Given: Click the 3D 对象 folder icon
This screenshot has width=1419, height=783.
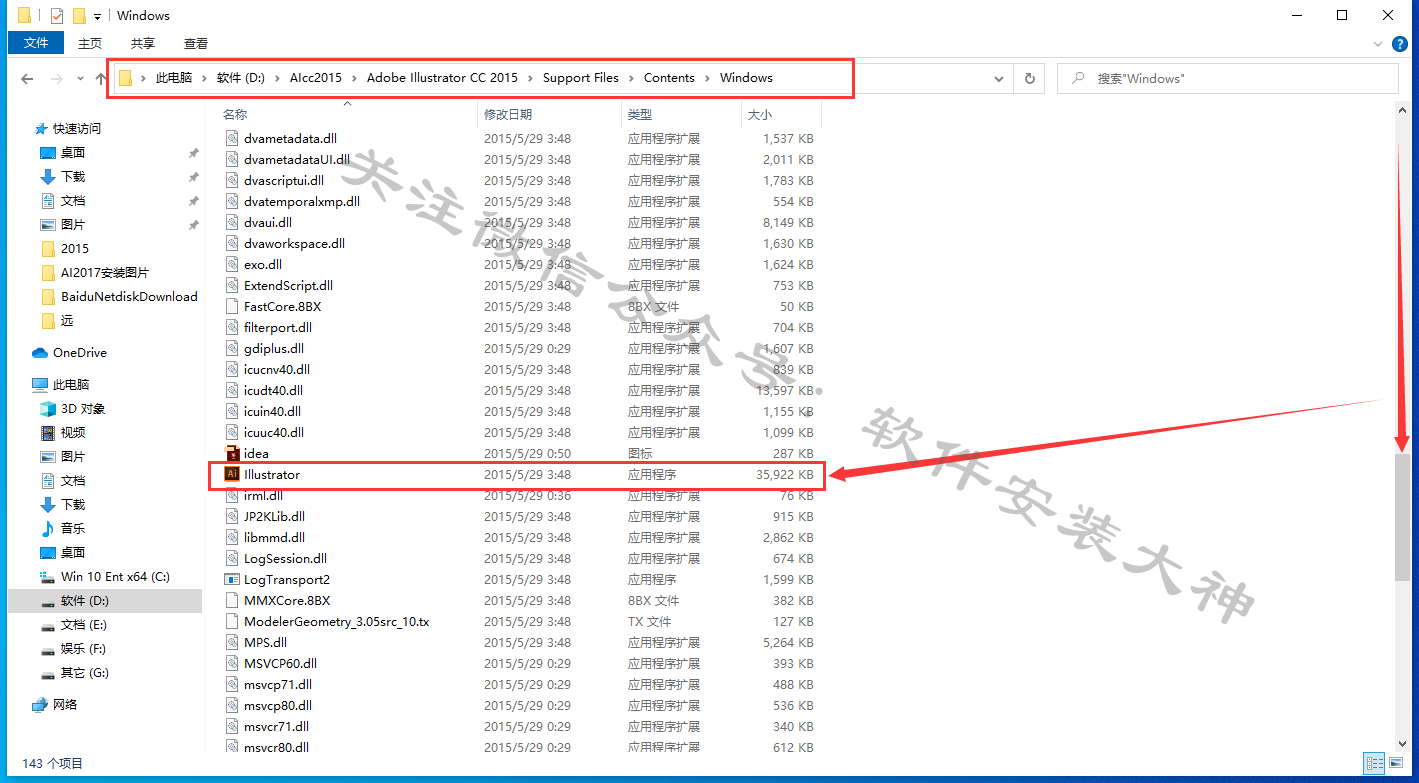Looking at the screenshot, I should point(47,409).
